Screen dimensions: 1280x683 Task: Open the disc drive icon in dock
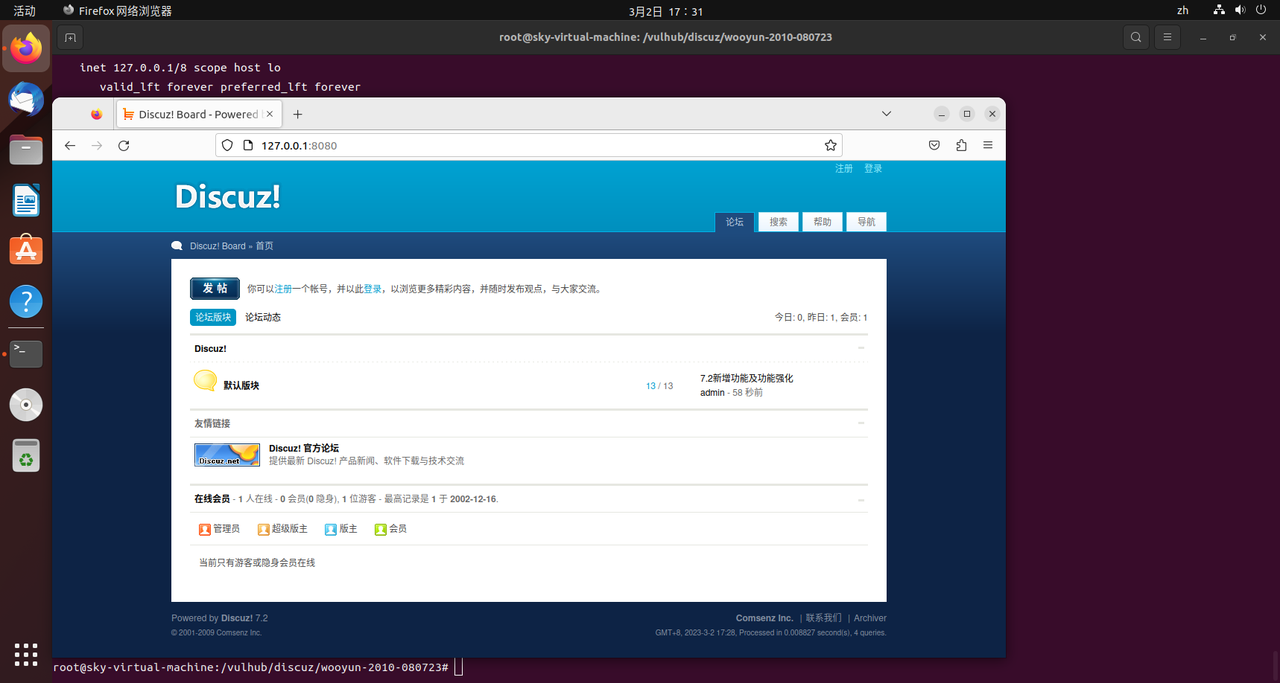[x=26, y=405]
